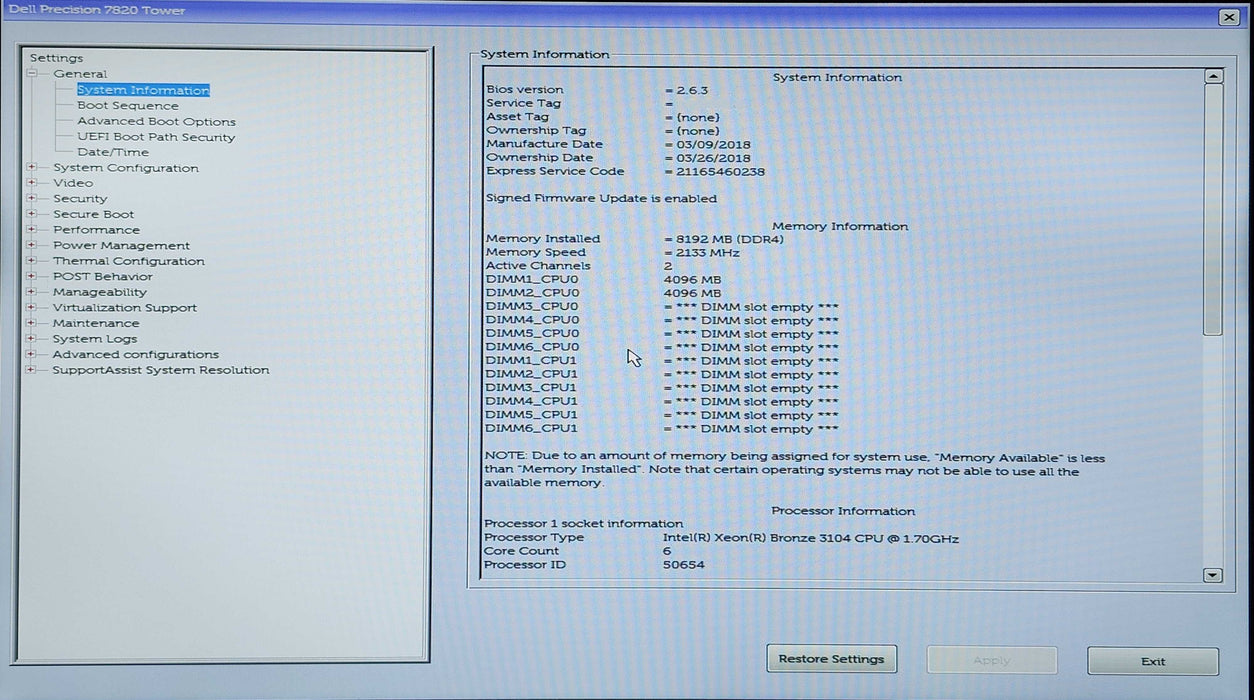Collapse the General tree node

(x=32, y=73)
